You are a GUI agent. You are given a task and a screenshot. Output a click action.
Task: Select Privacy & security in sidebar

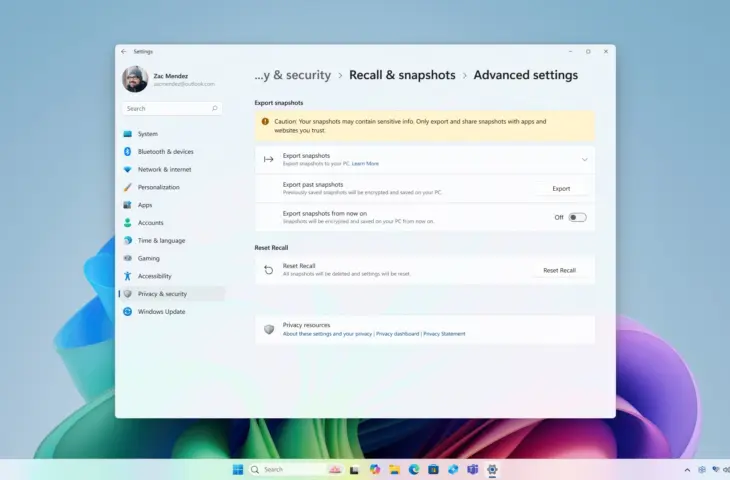coord(172,294)
